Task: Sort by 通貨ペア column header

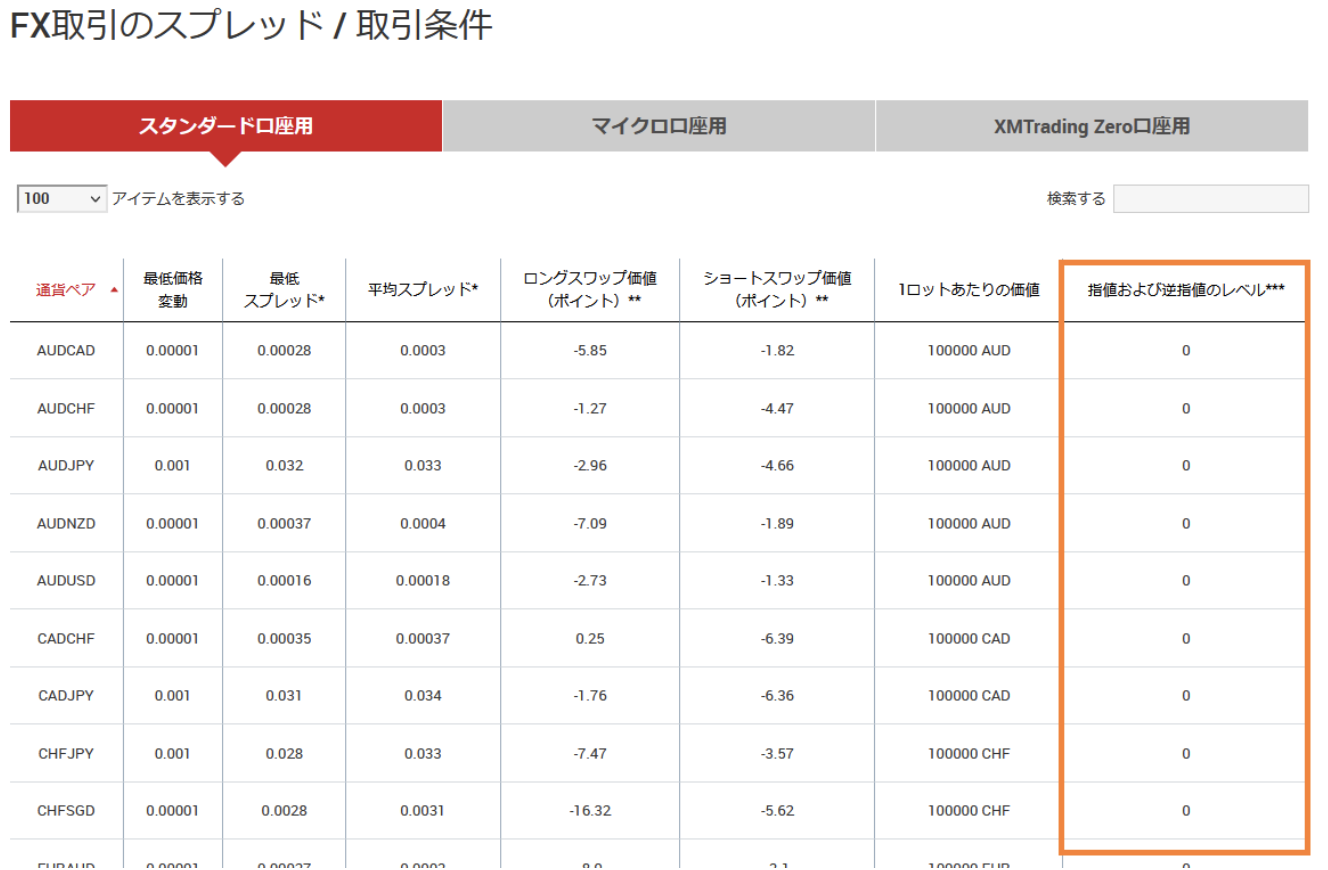Action: pyautogui.click(x=66, y=290)
